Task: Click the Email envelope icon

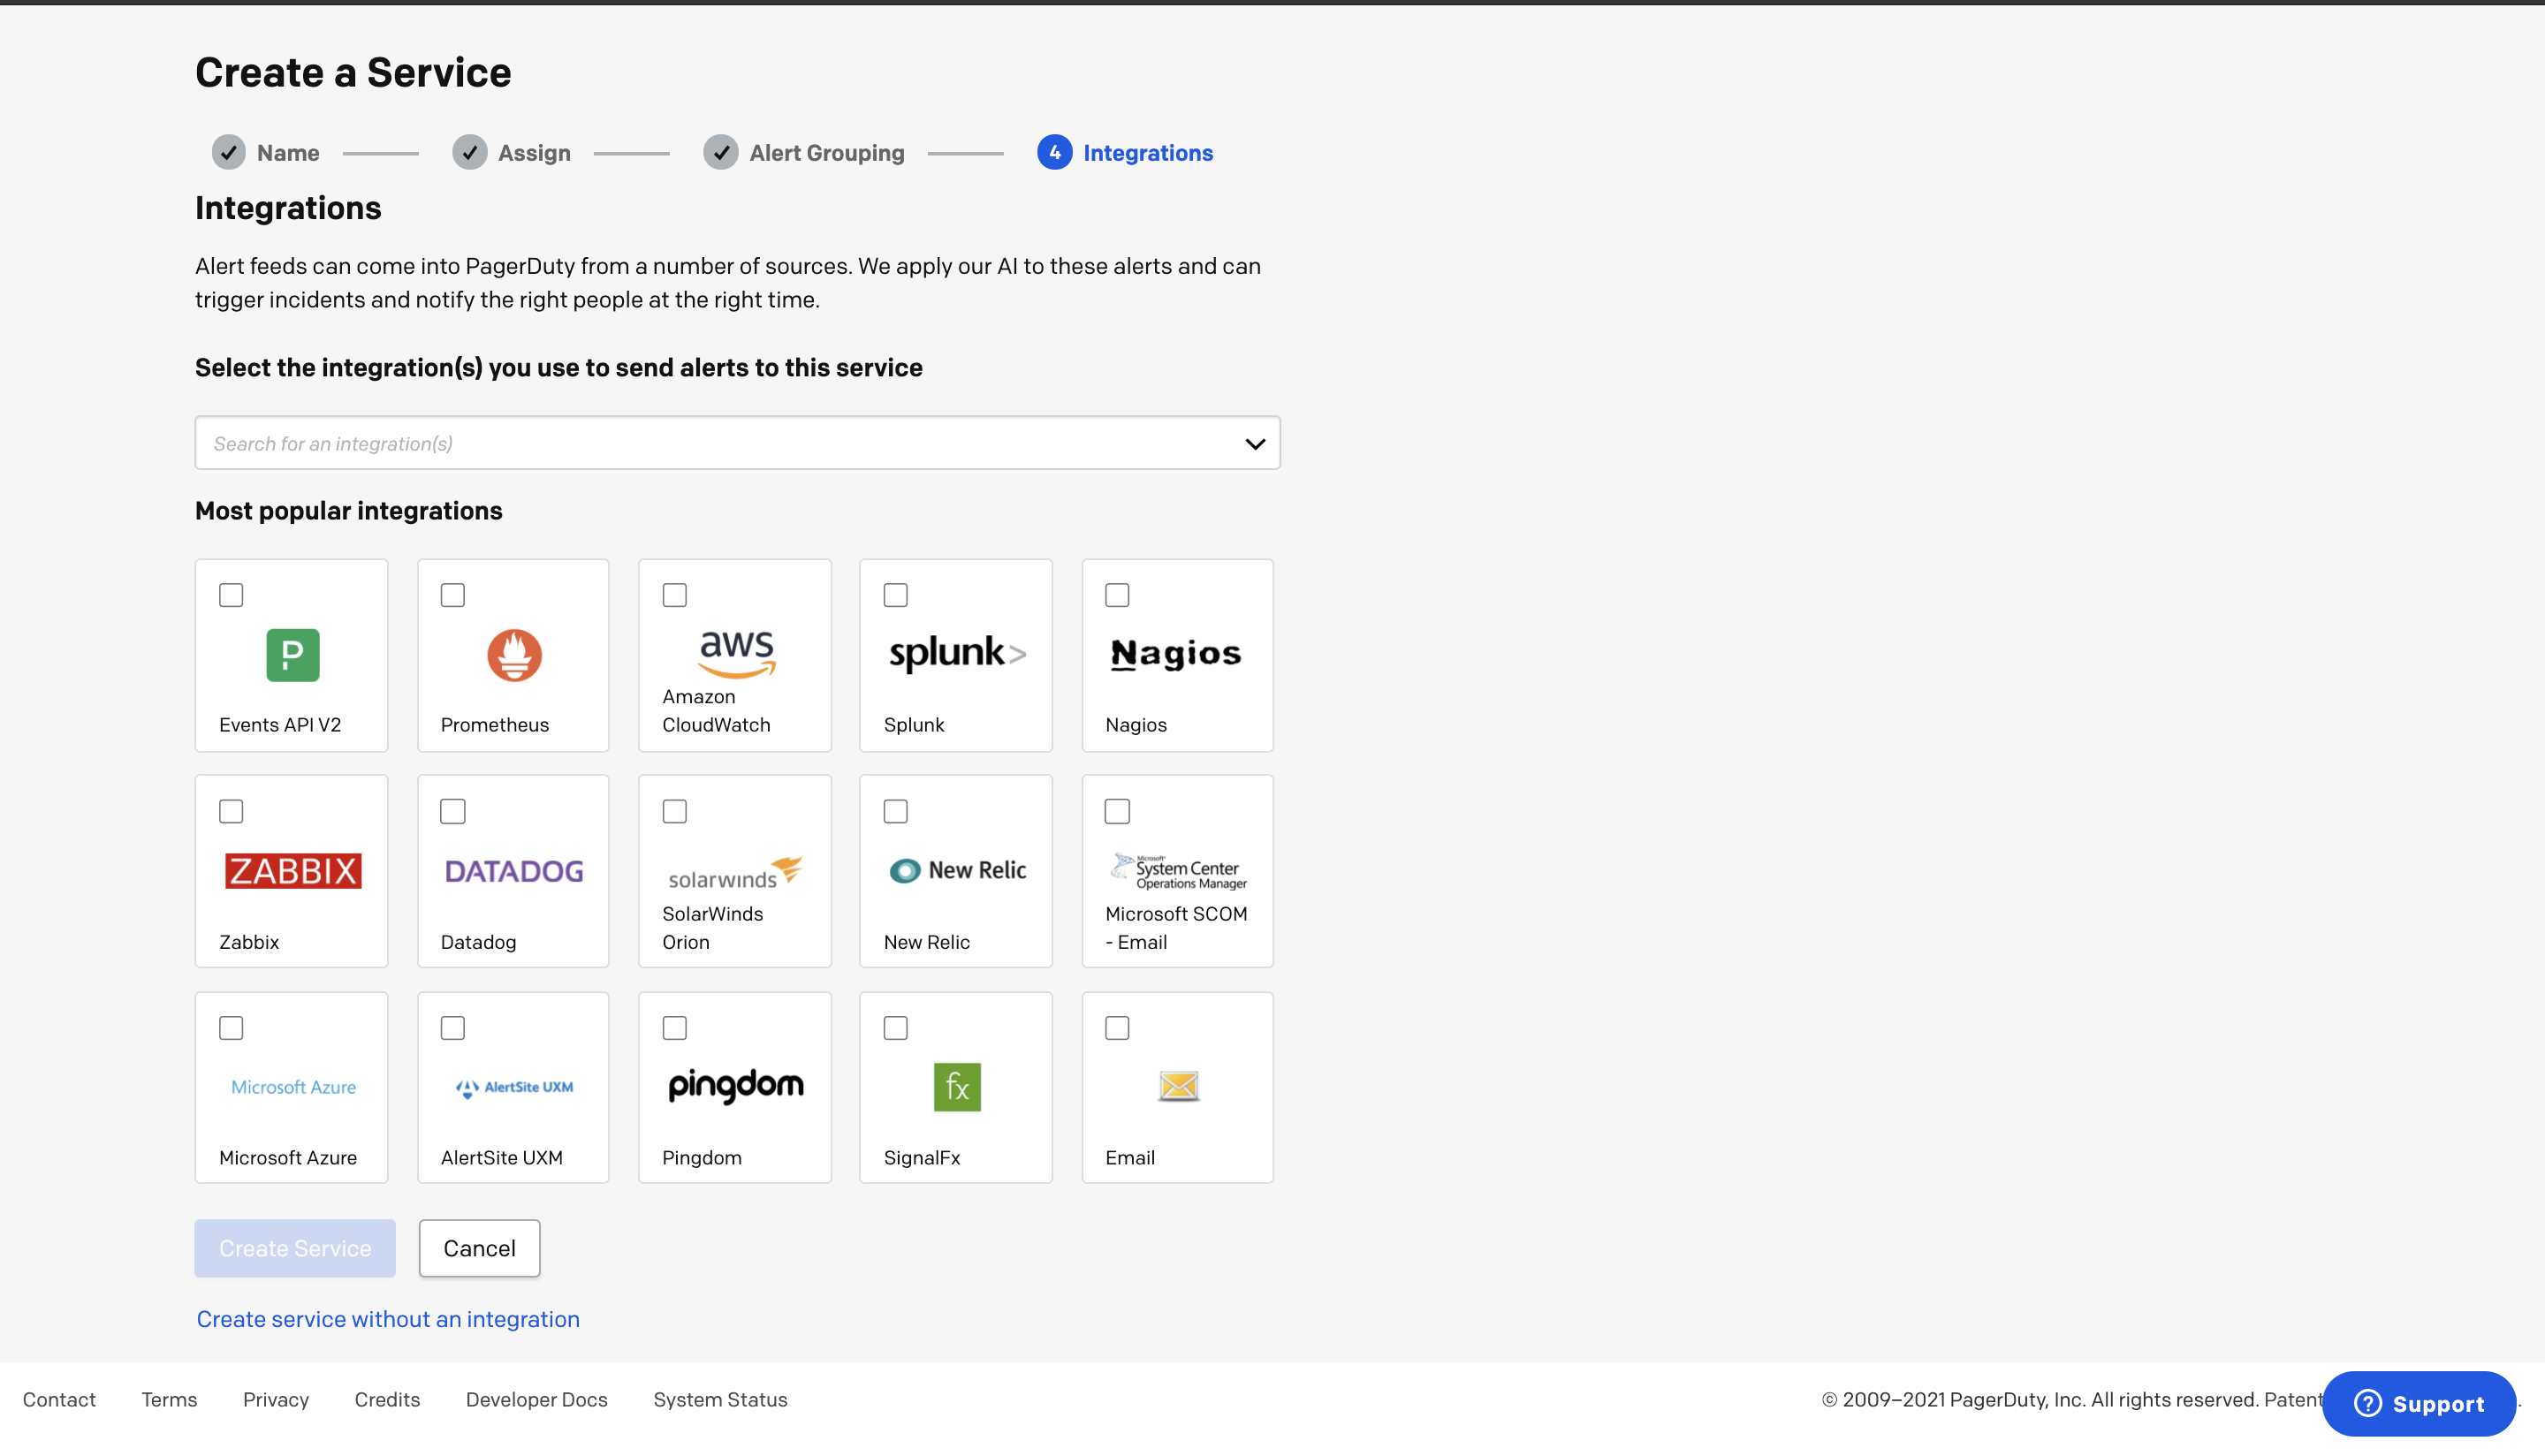Action: coord(1178,1086)
